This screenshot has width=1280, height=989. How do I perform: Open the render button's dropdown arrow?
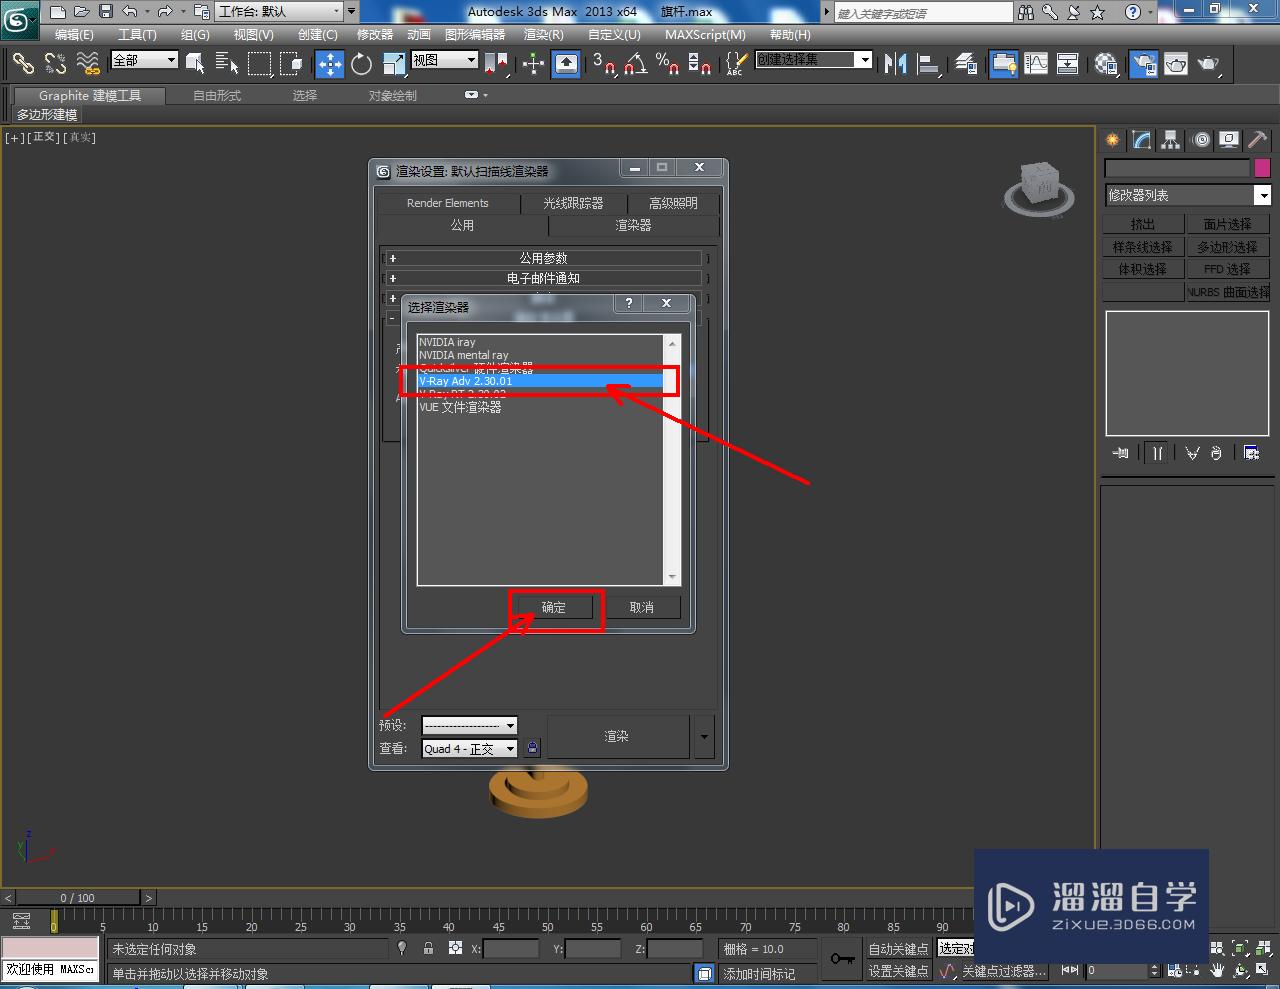[704, 737]
